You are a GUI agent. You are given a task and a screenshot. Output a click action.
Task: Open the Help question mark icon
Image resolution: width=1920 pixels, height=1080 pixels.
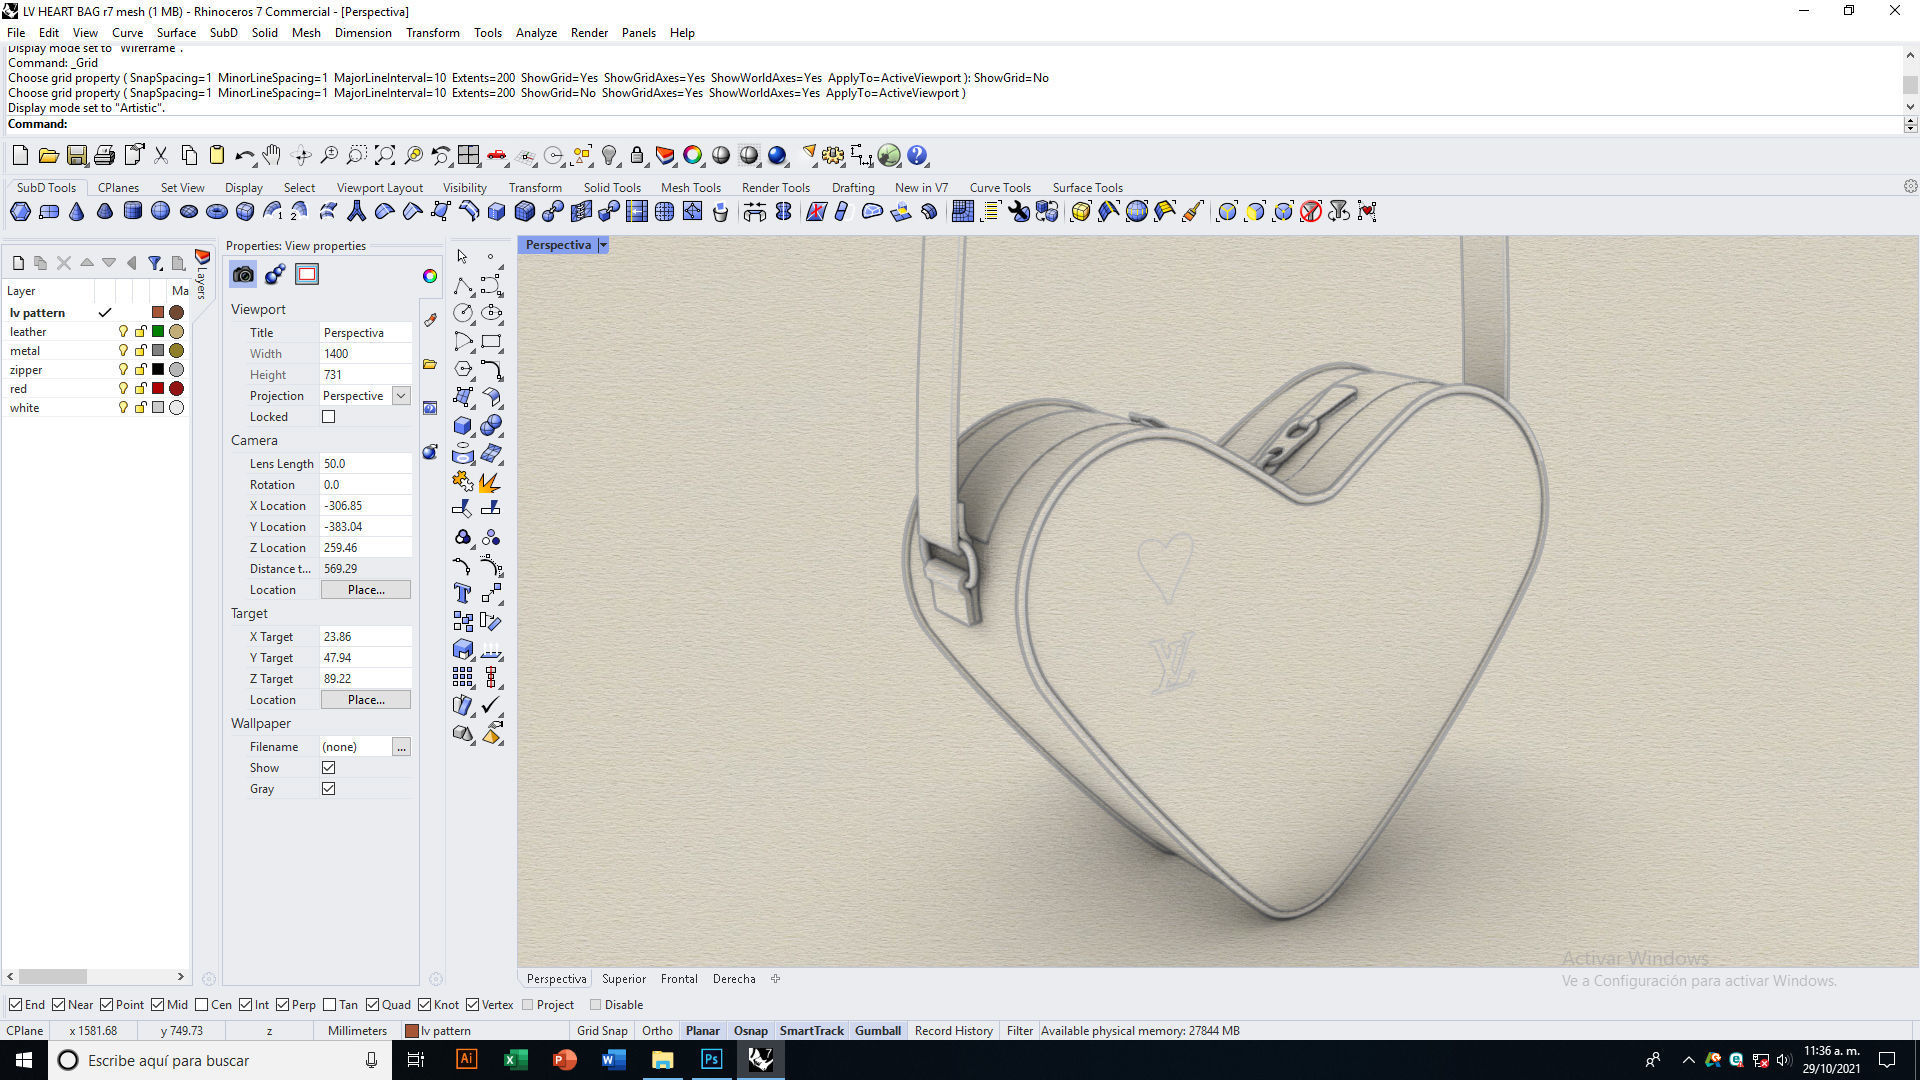917,156
